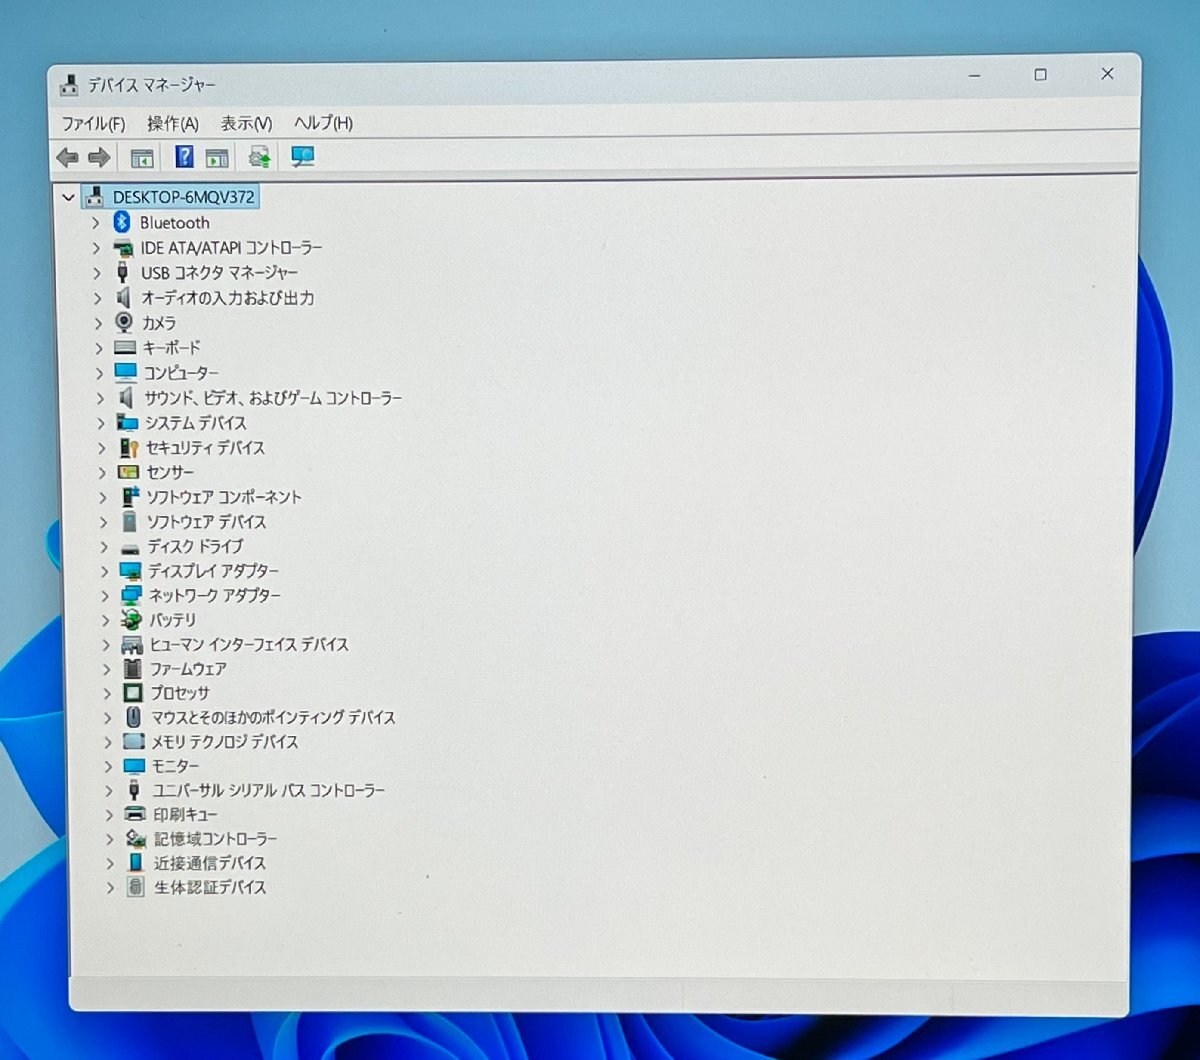Screen dimensions: 1200x1060
Task: Click the セキュリティ デバイス label
Action: pos(205,448)
